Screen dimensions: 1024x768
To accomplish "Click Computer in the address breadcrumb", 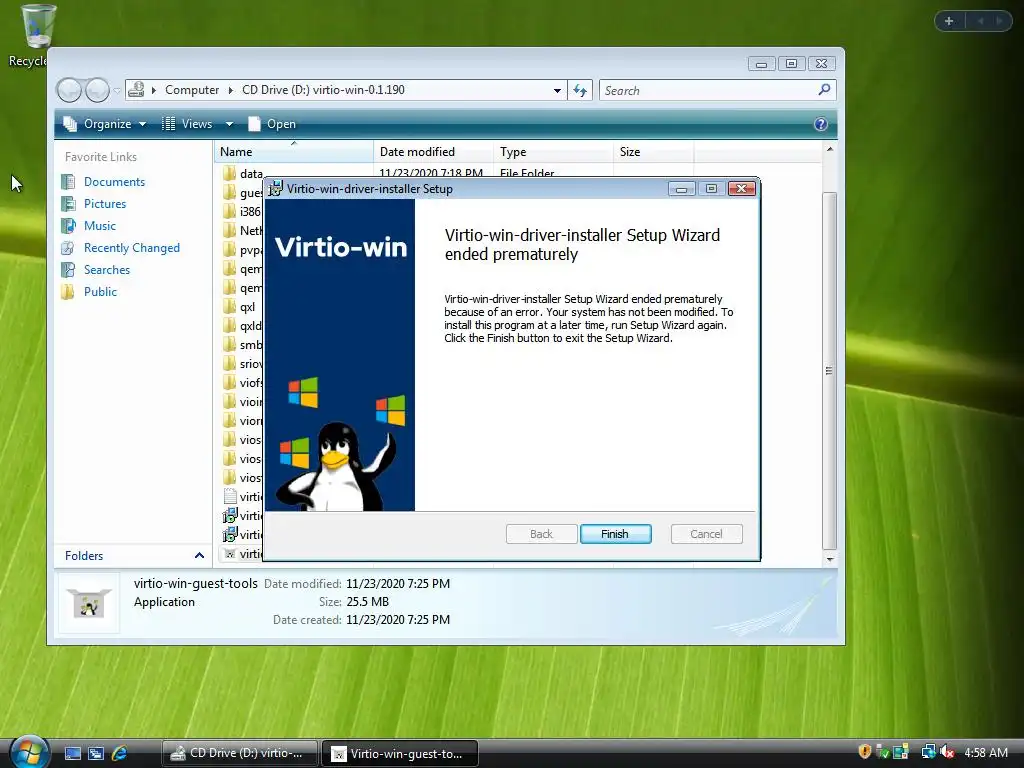I will pyautogui.click(x=192, y=90).
